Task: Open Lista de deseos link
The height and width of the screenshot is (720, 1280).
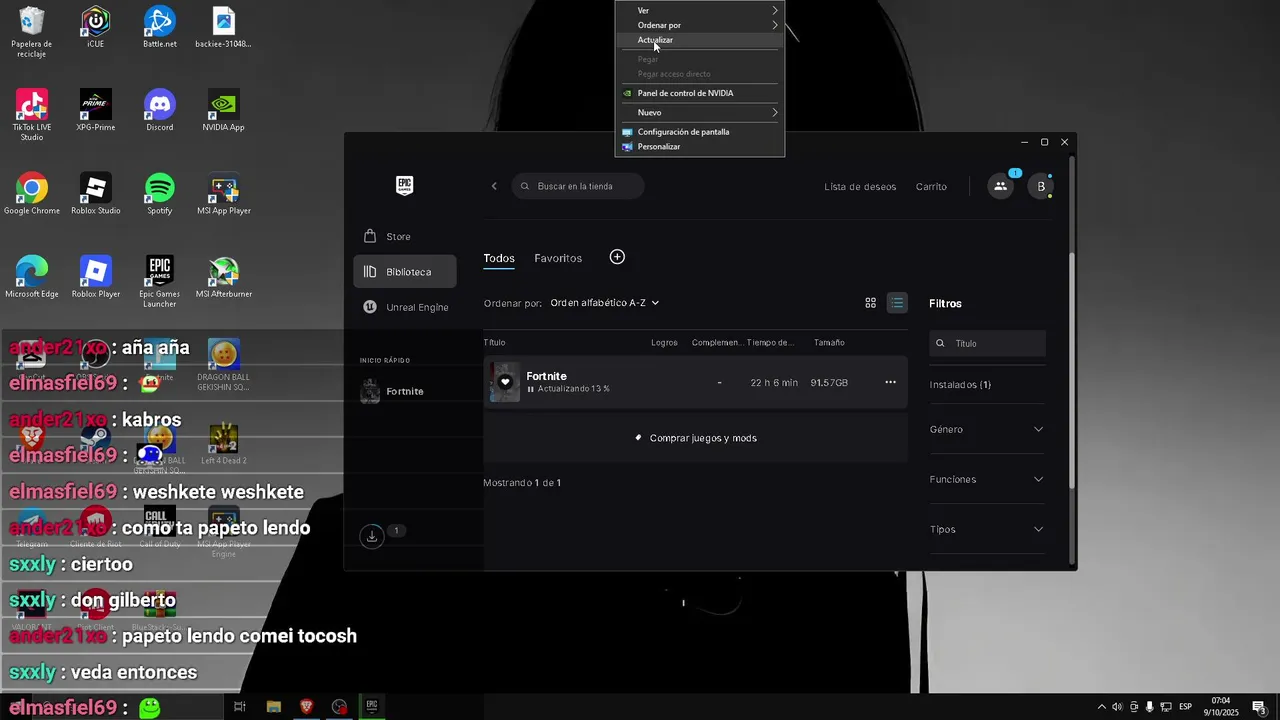Action: click(x=860, y=186)
